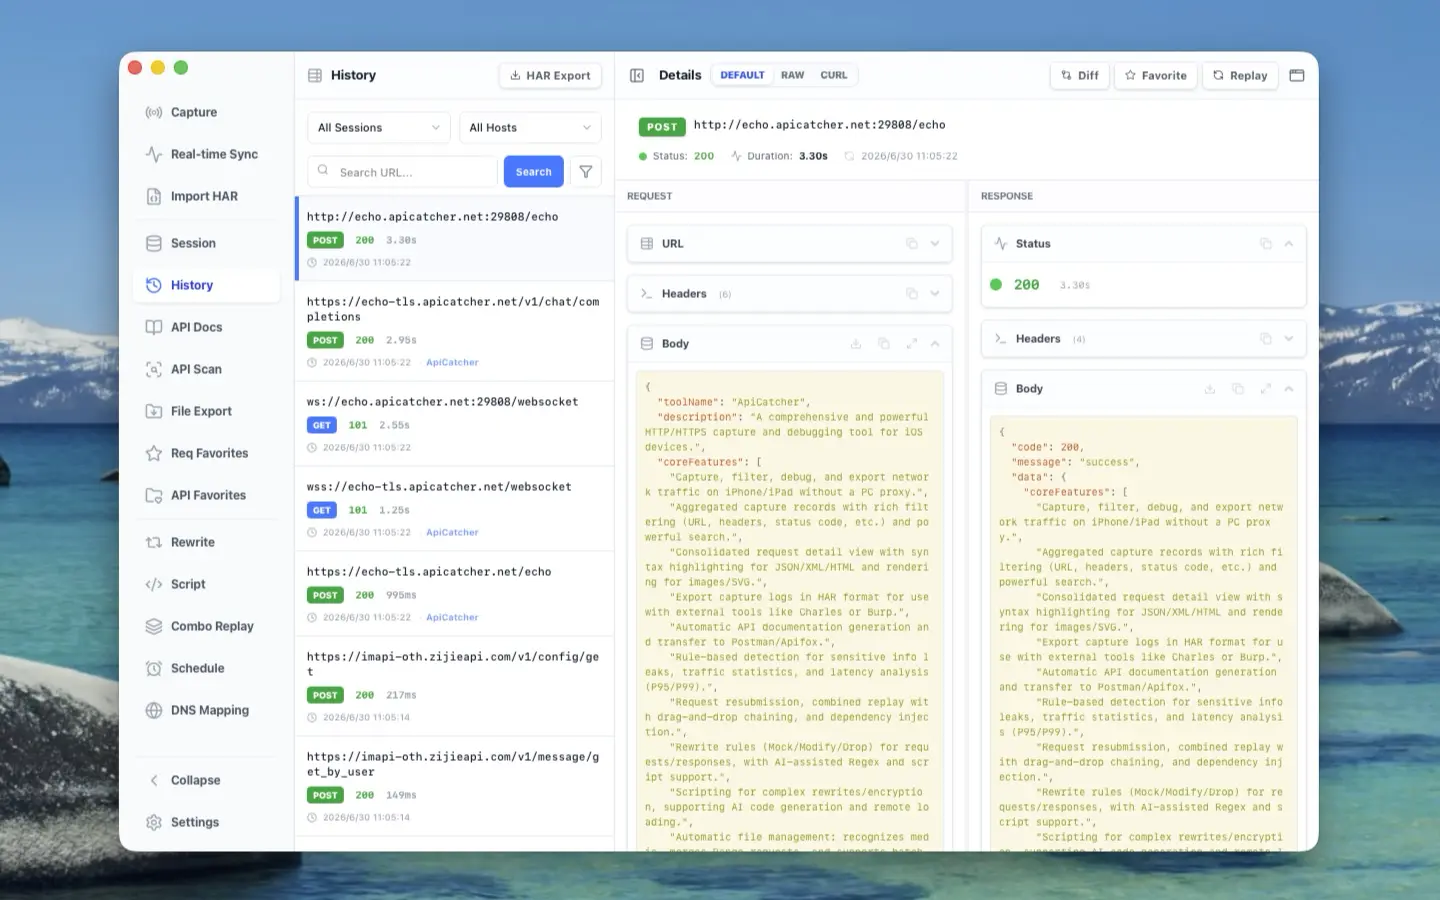Select wss://echo-tls.apicatcher.net/websocket entry
This screenshot has height=900, width=1440.
tap(455, 509)
